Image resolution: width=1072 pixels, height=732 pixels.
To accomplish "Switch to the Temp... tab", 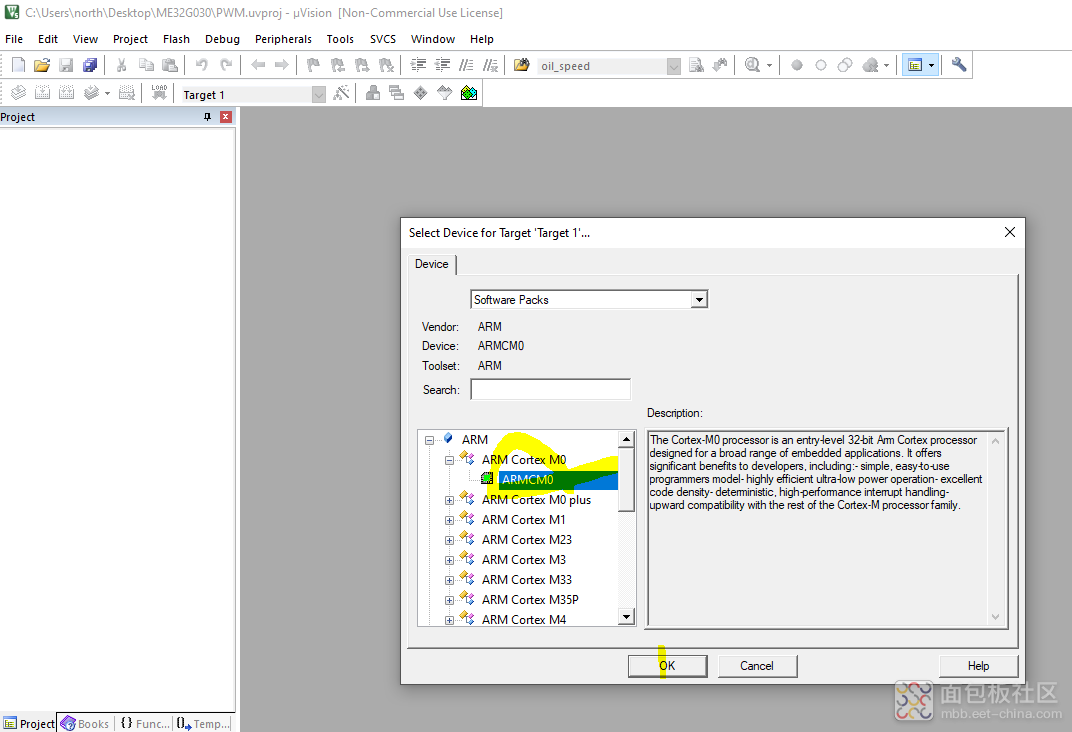I will (204, 723).
